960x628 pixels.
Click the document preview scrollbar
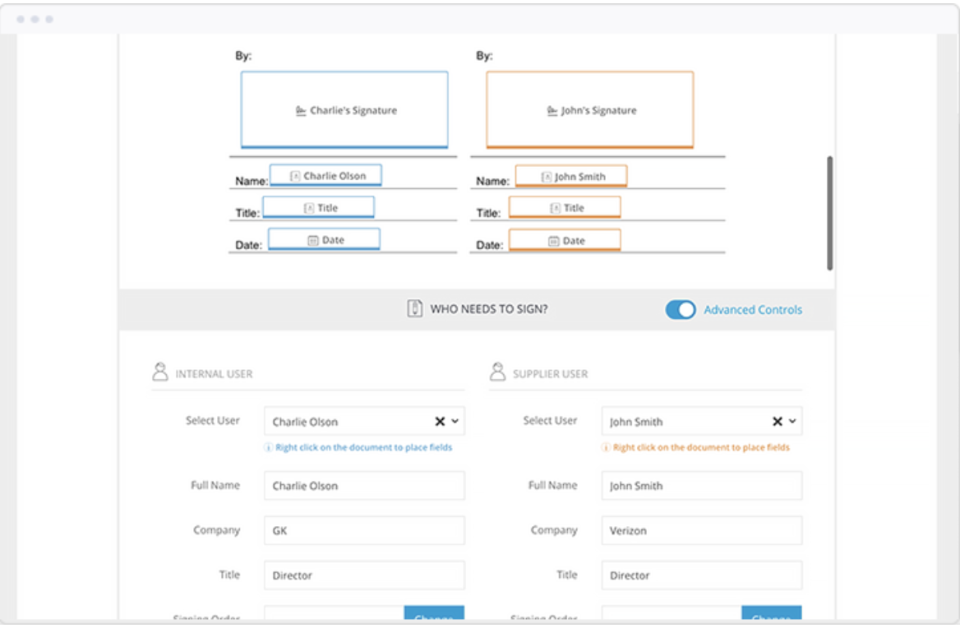click(x=829, y=212)
